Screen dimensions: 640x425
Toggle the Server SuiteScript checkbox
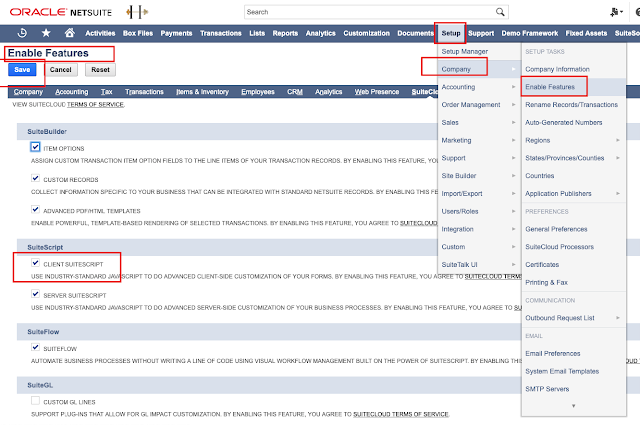36,294
